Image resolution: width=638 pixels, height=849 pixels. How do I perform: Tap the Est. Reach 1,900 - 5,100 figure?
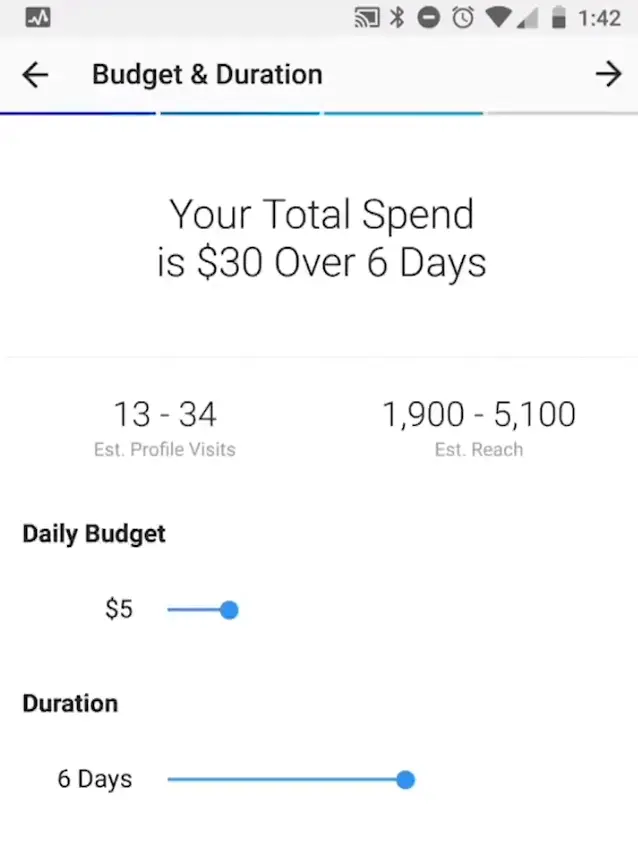479,414
